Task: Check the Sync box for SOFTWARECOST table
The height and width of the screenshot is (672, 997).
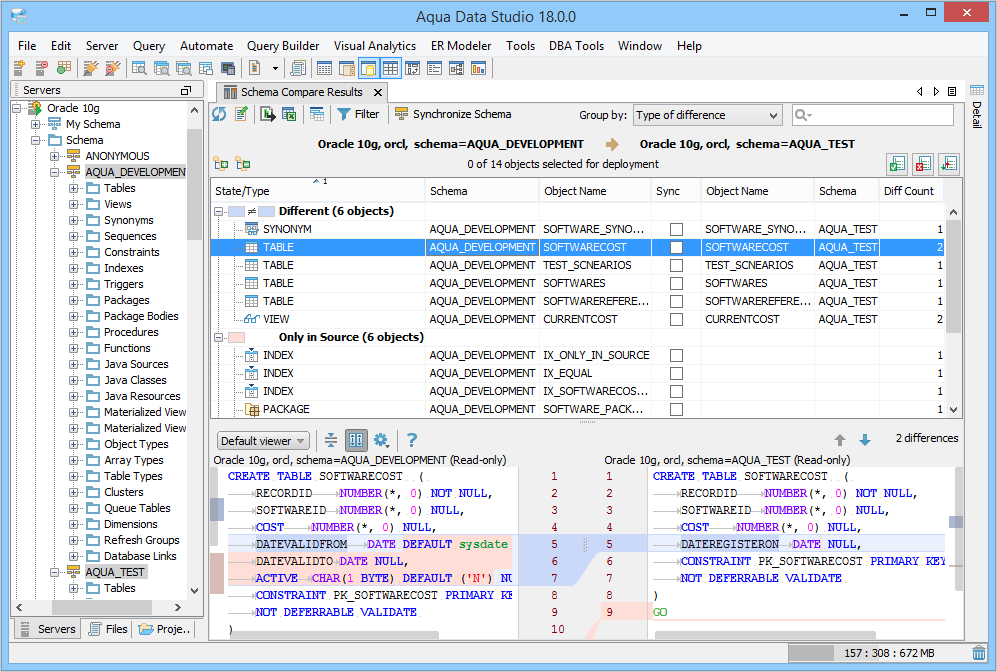Action: tap(676, 248)
